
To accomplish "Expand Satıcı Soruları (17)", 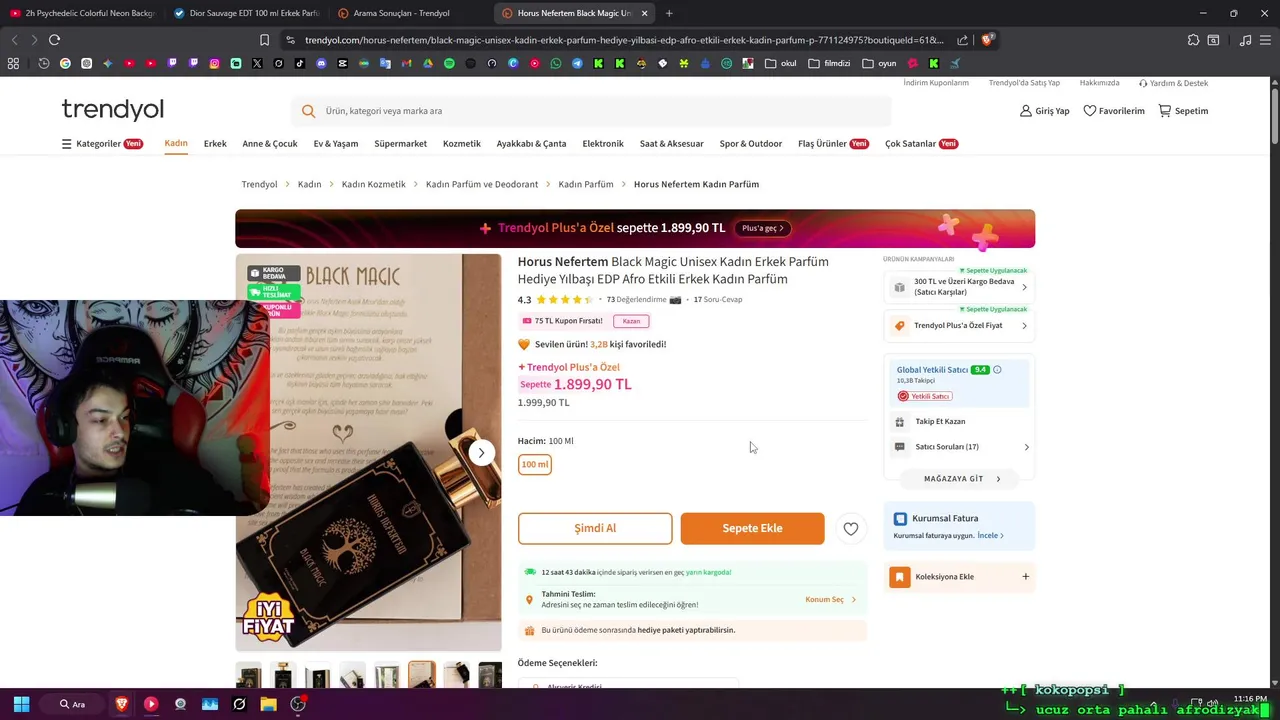I will (x=959, y=447).
